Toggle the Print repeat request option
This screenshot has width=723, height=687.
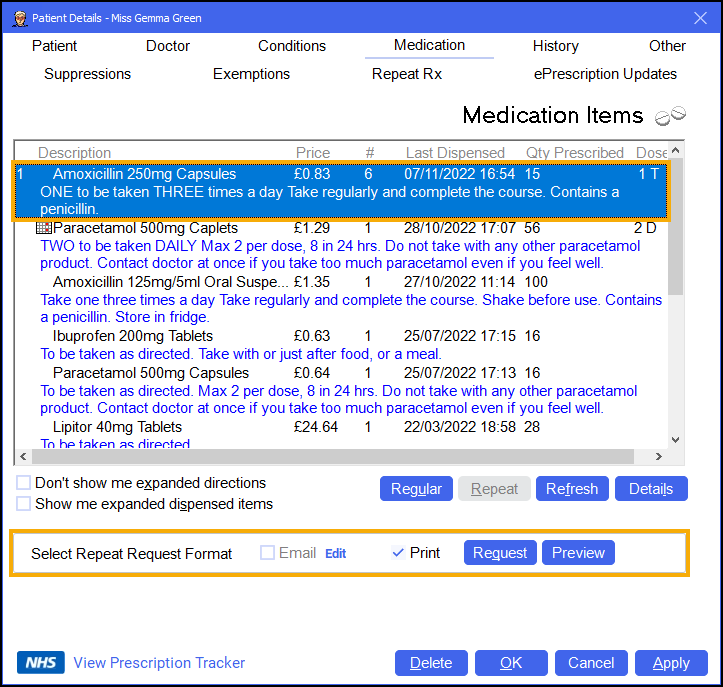[399, 553]
